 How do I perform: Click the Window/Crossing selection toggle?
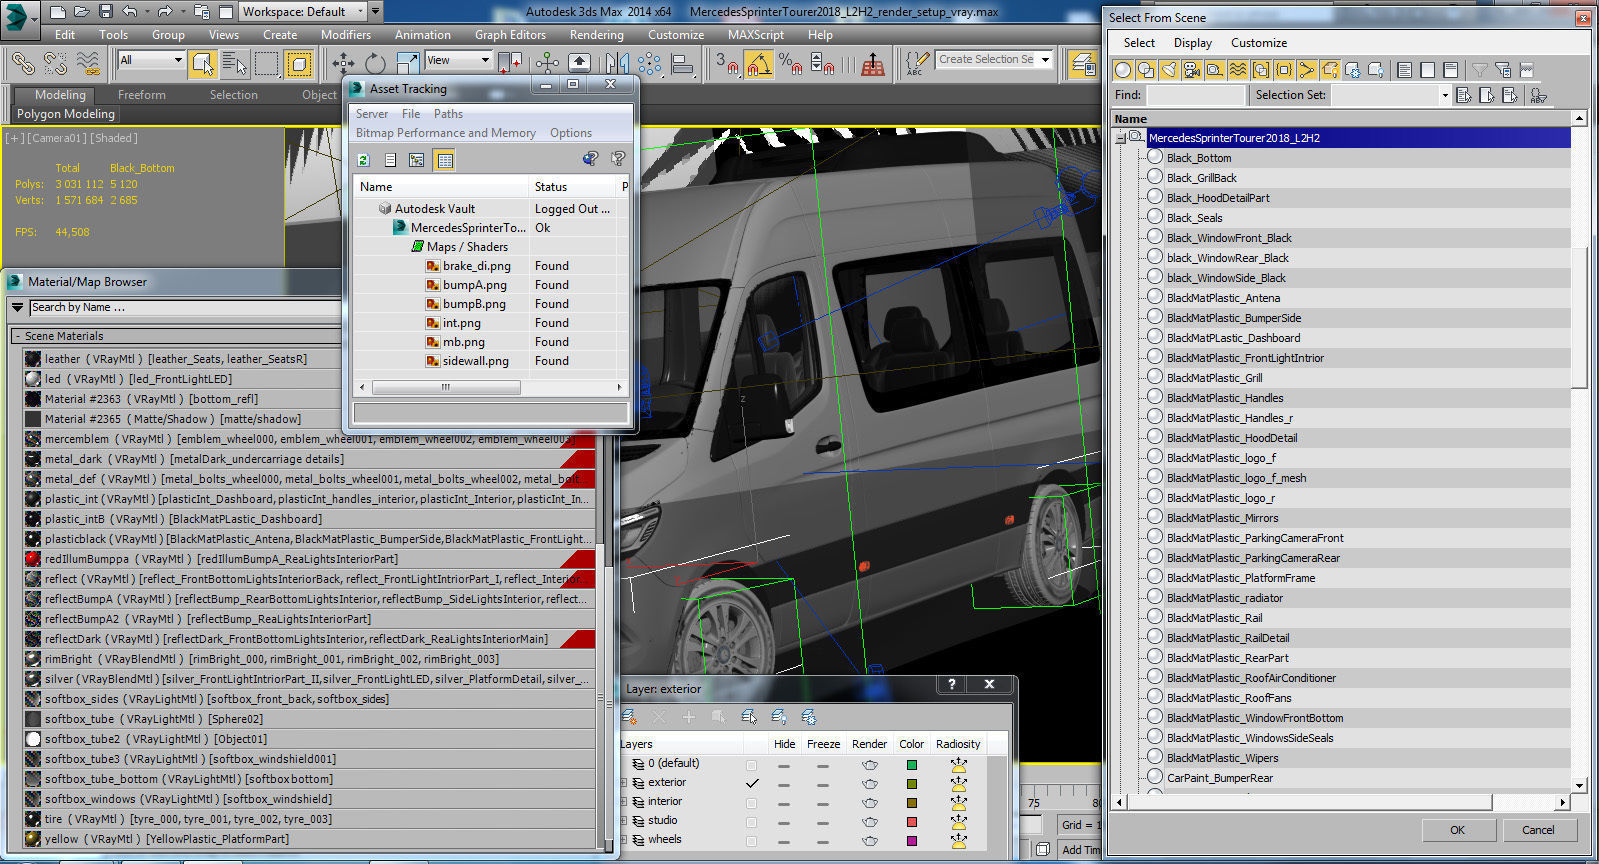tap(299, 63)
